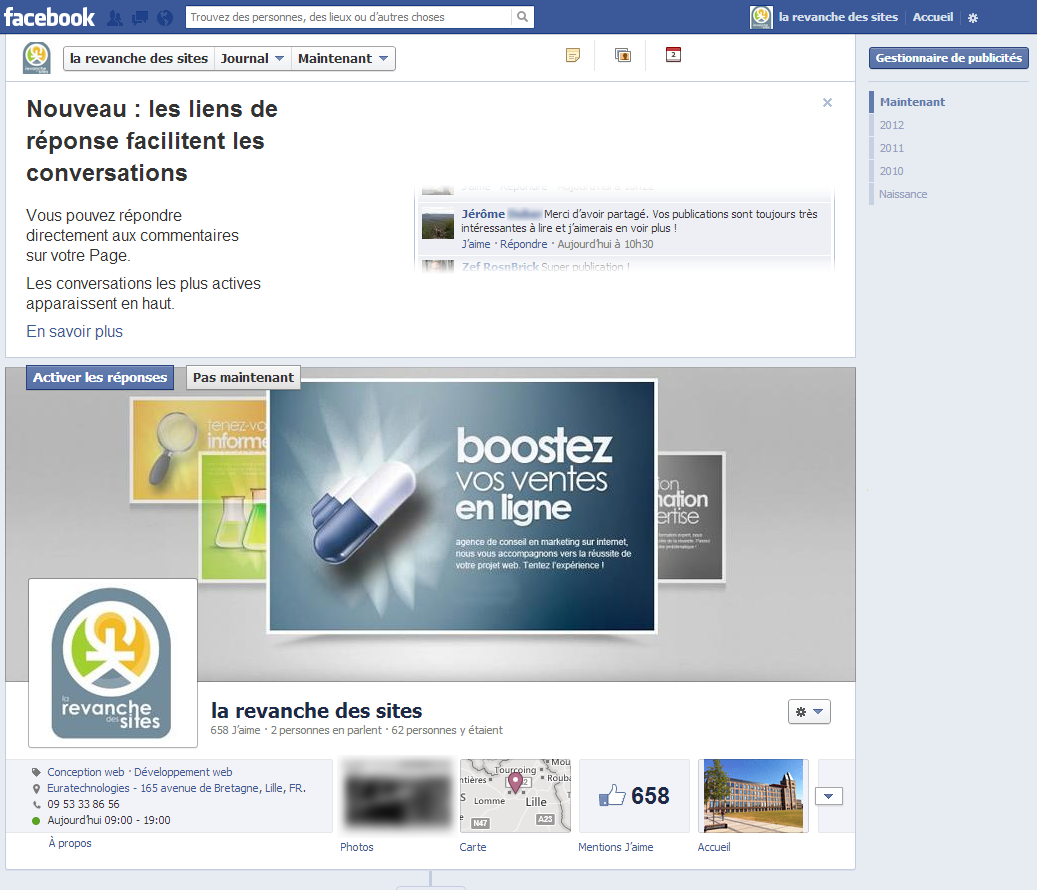This screenshot has width=1037, height=890.
Task: Click the page logo beside the page name button
Action: pos(36,58)
